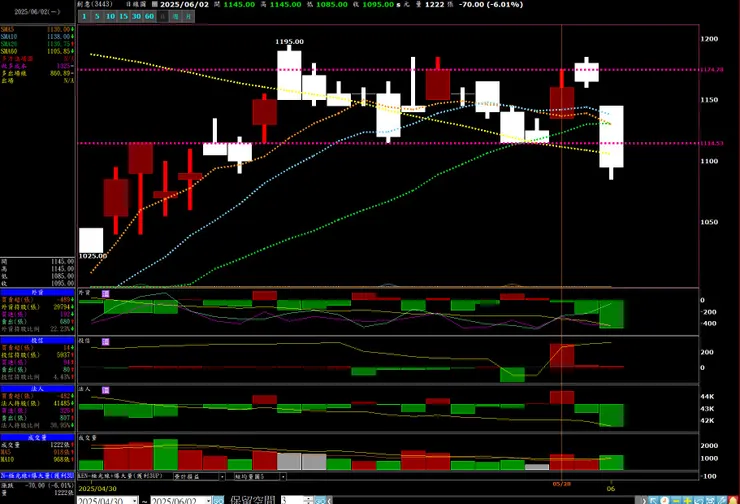Toggle purple settings square in 法人 panel
The height and width of the screenshot is (504, 740).
pos(106,390)
